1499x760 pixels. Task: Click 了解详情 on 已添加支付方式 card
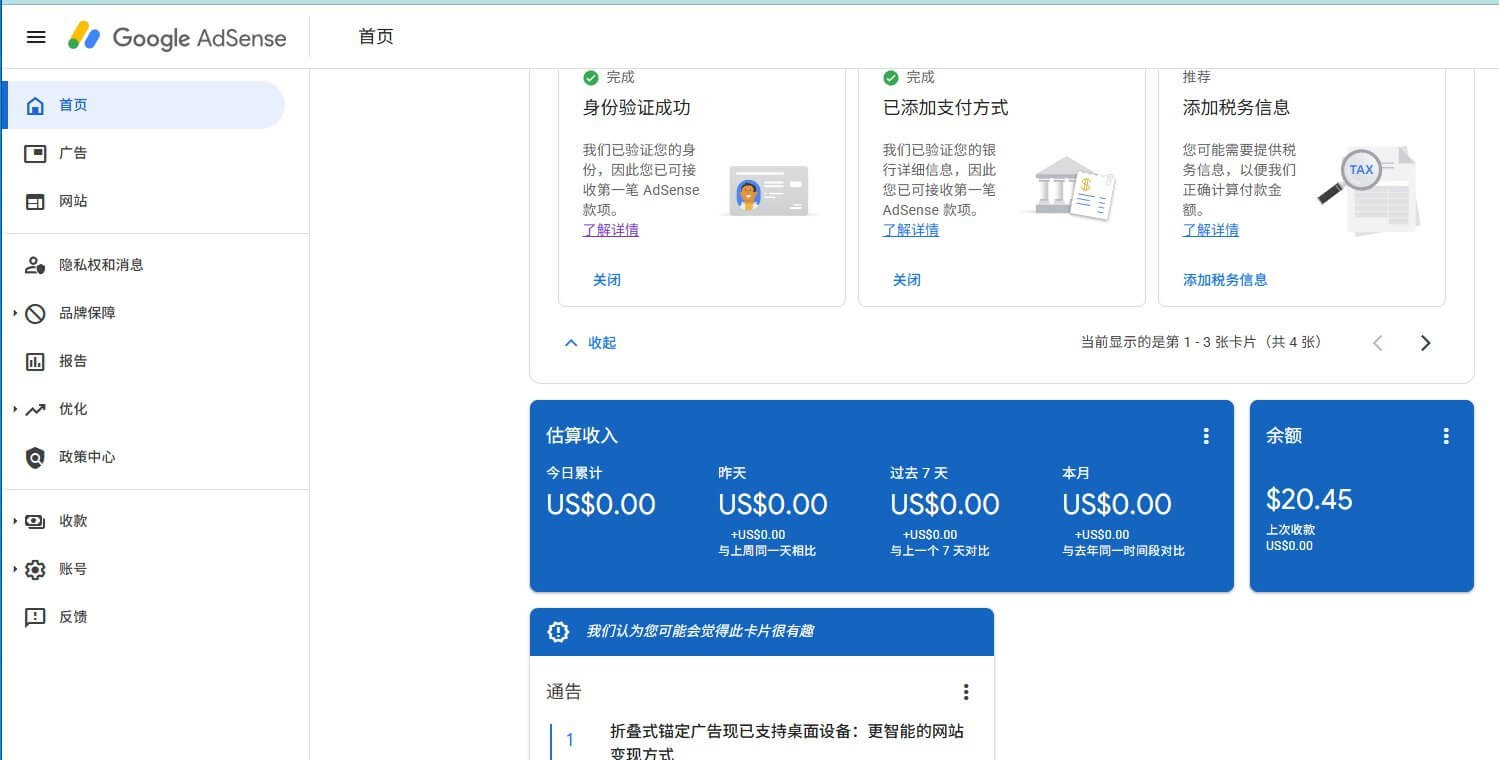[911, 230]
